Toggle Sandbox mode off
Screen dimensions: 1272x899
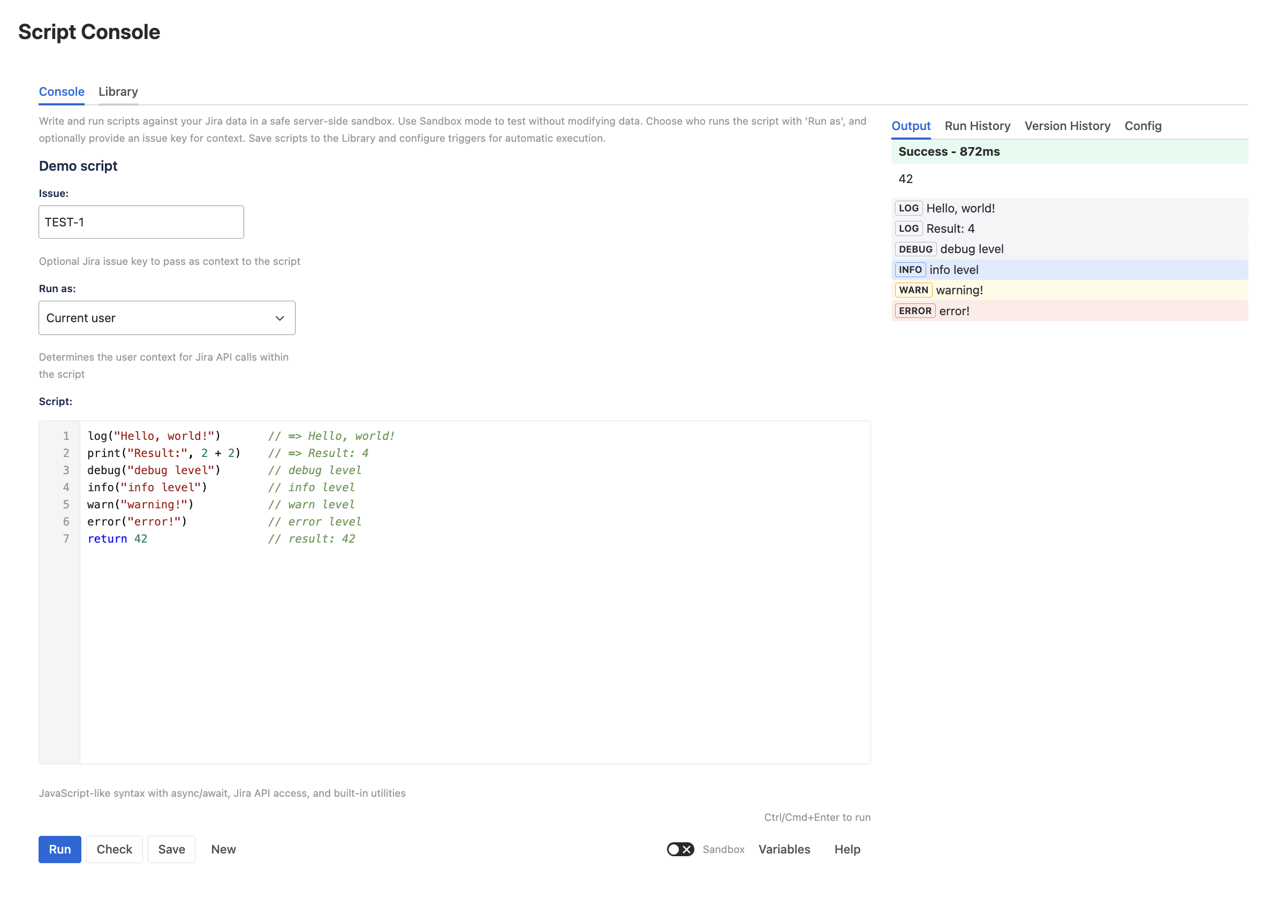pyautogui.click(x=680, y=849)
